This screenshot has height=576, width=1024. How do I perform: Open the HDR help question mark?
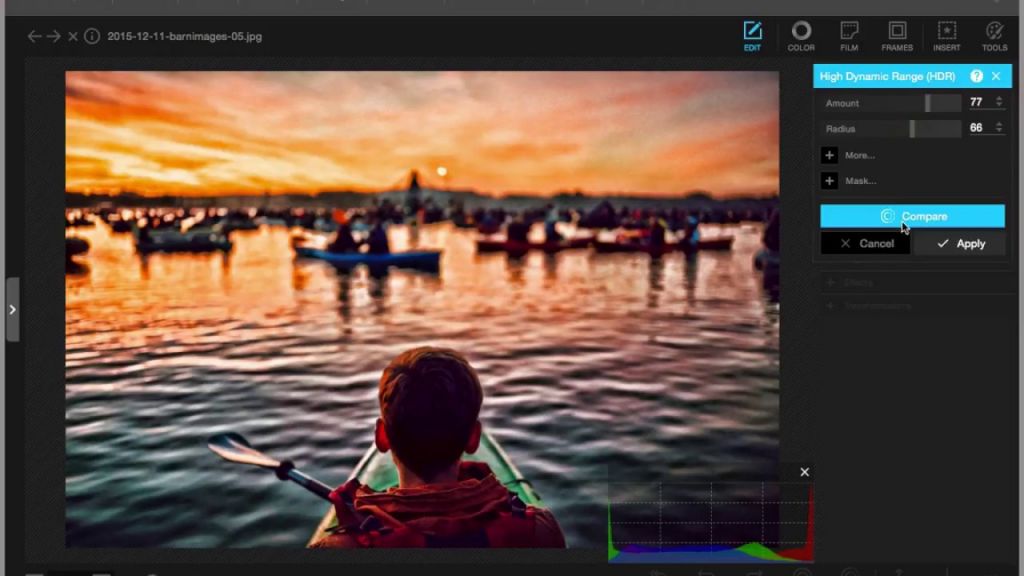click(976, 76)
